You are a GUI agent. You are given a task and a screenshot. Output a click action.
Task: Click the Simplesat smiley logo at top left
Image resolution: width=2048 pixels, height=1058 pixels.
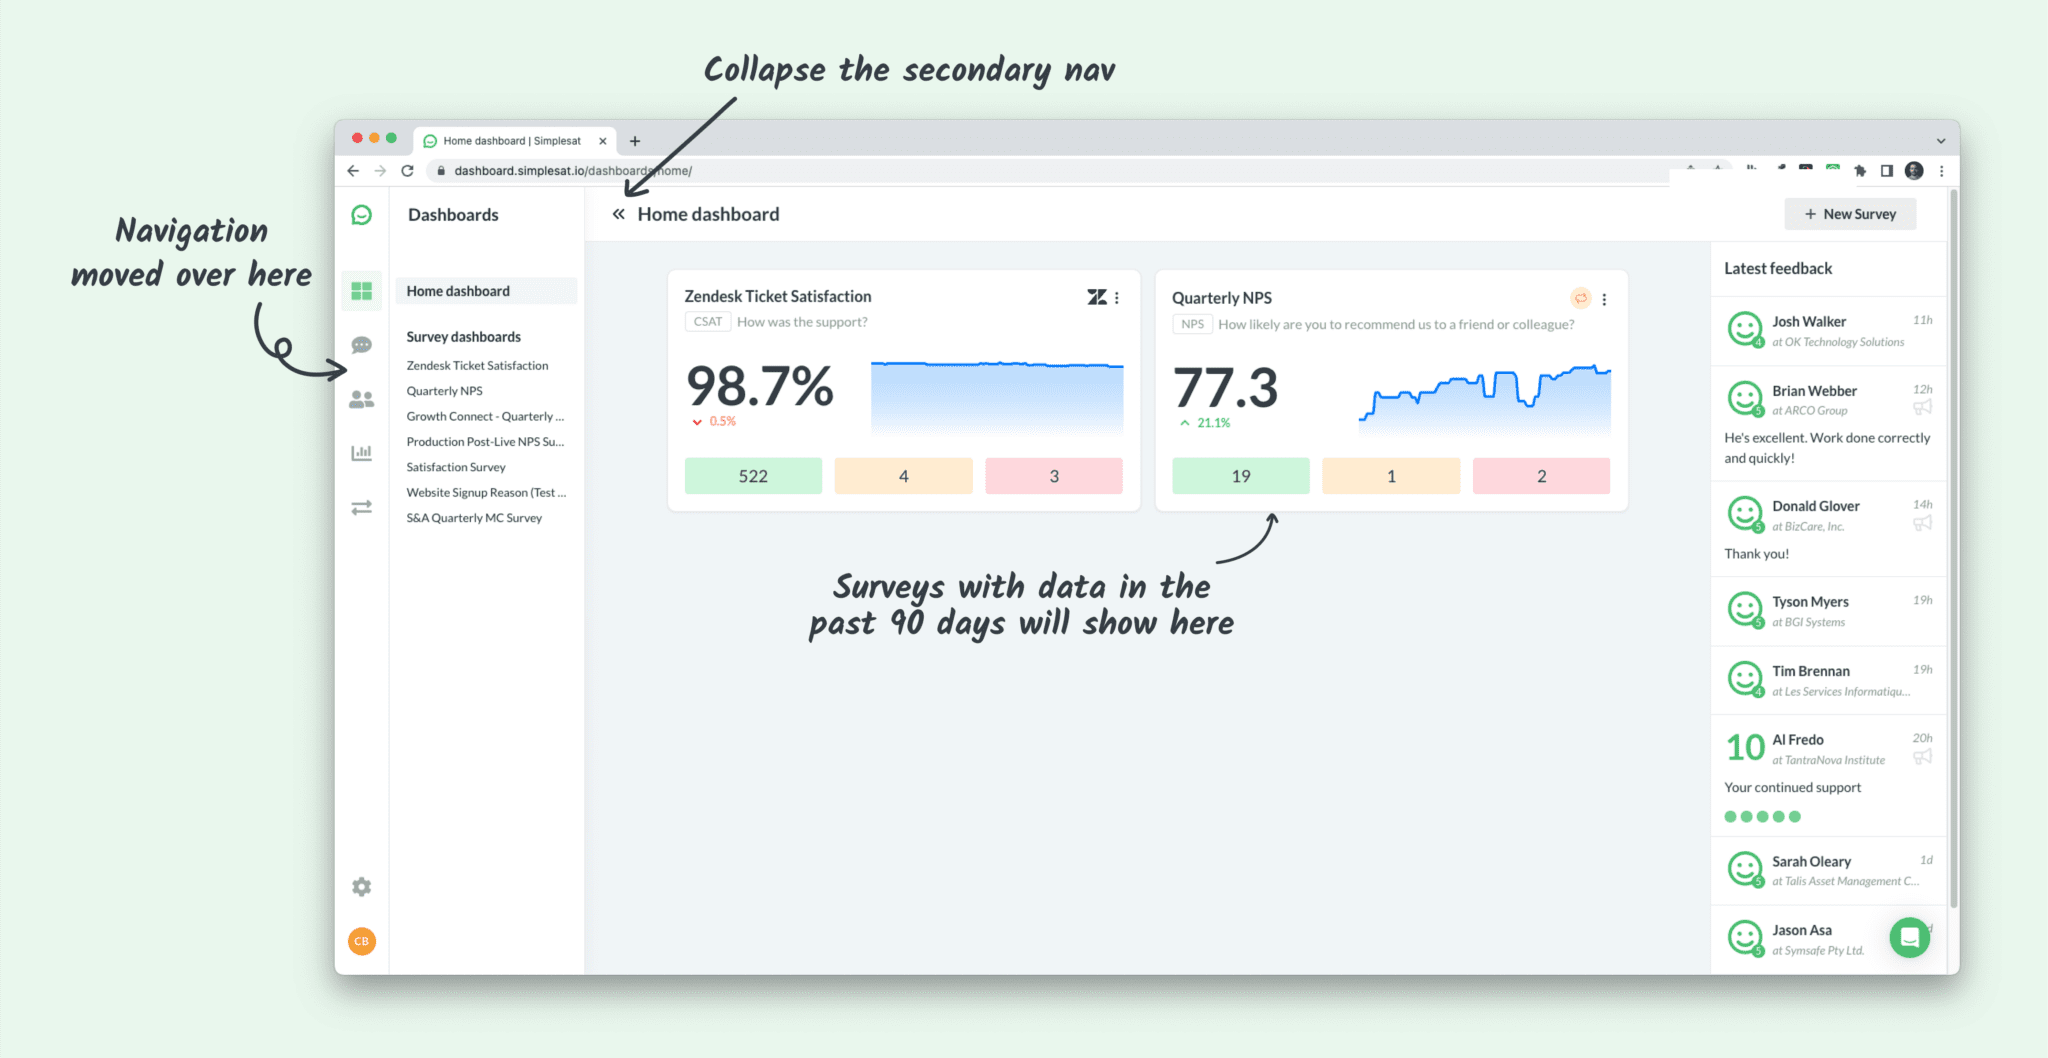pyautogui.click(x=361, y=214)
